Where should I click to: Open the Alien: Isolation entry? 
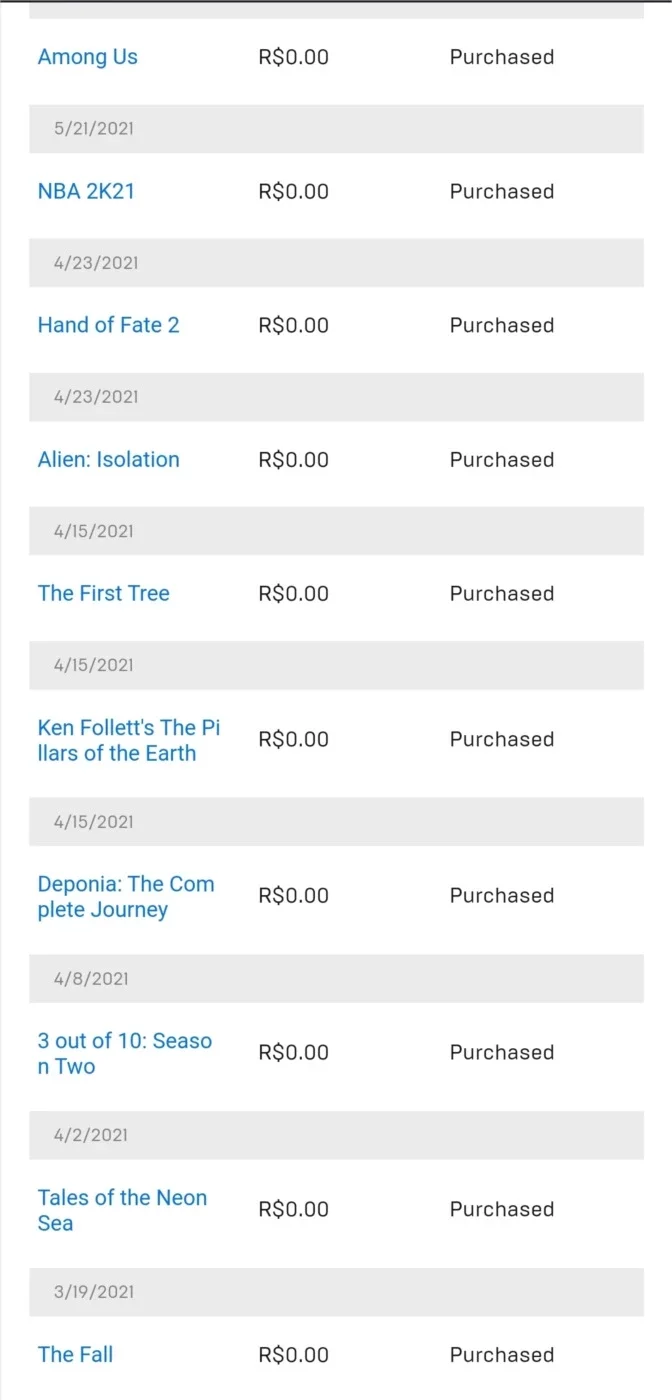tap(109, 460)
